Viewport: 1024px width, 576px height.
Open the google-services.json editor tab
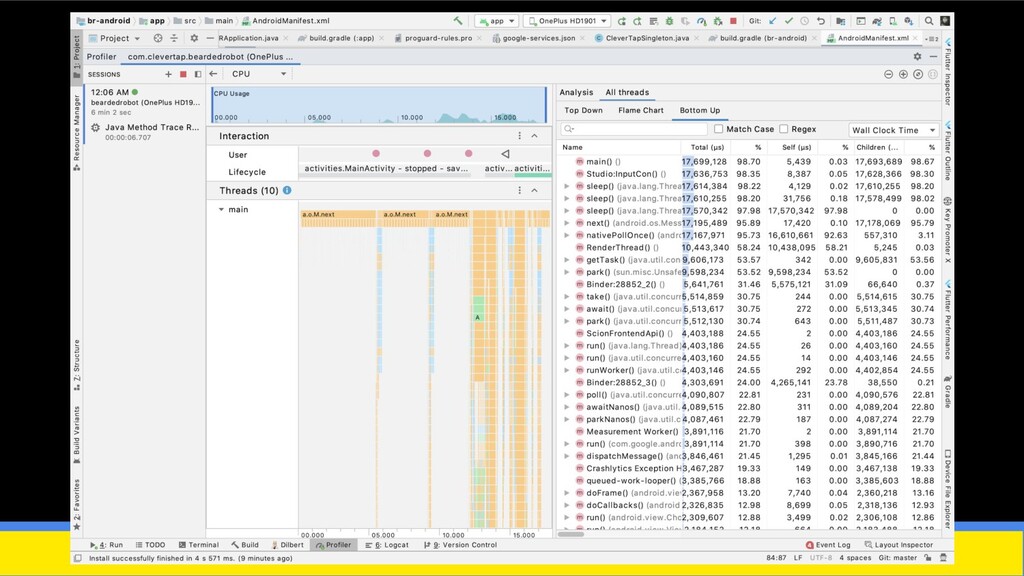point(538,39)
